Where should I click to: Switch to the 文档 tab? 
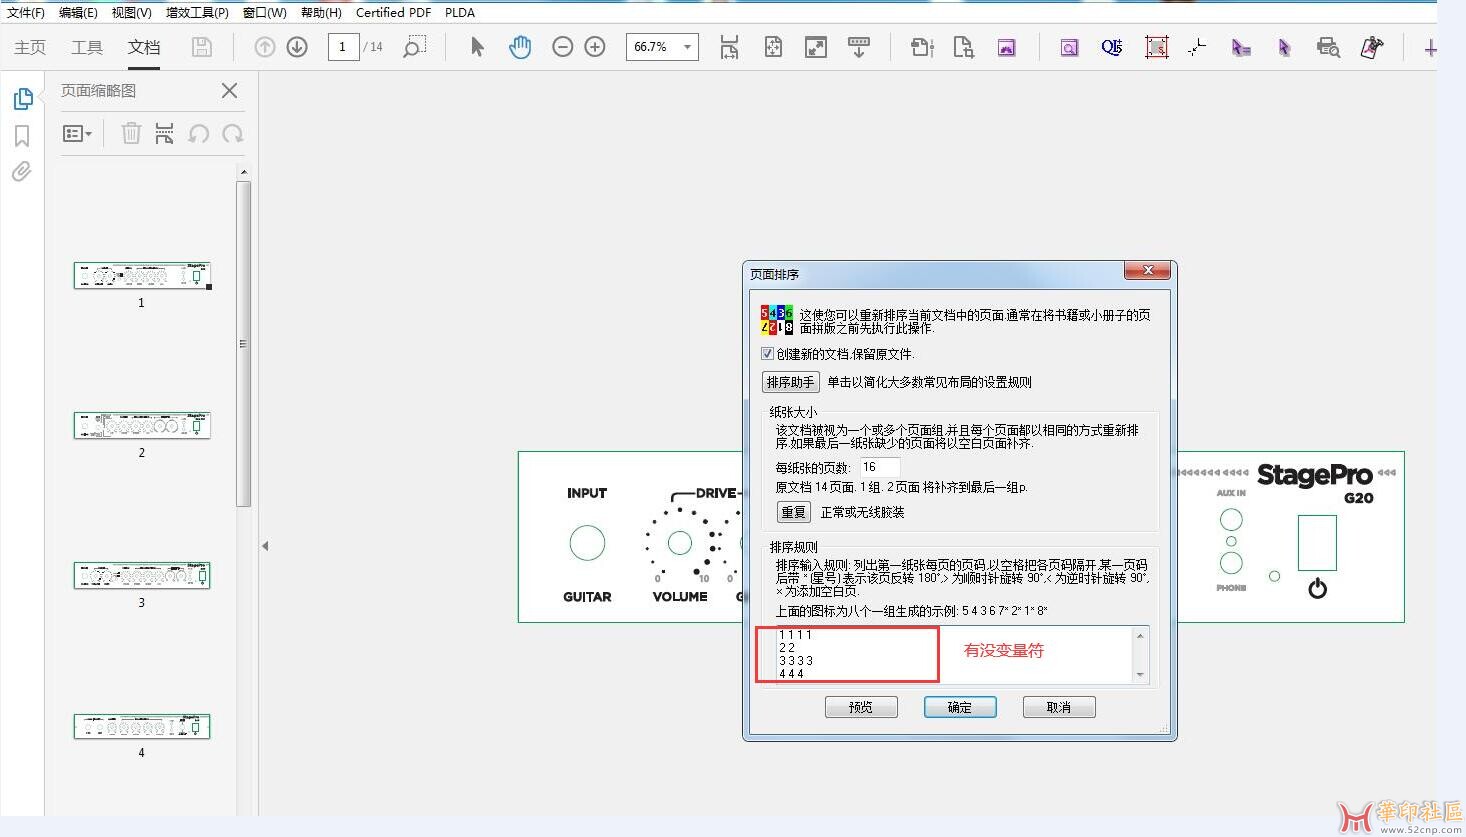click(144, 47)
